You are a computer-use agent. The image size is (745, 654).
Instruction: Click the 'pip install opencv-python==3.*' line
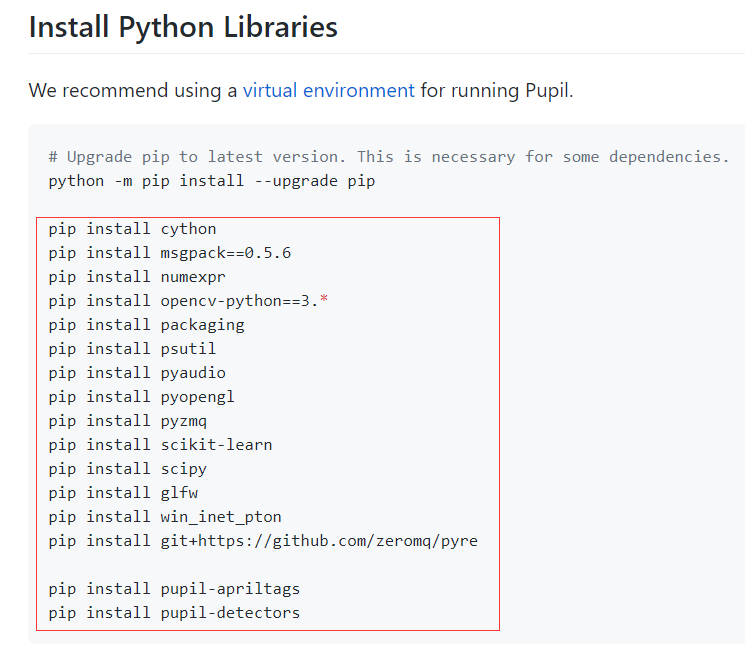click(x=188, y=301)
